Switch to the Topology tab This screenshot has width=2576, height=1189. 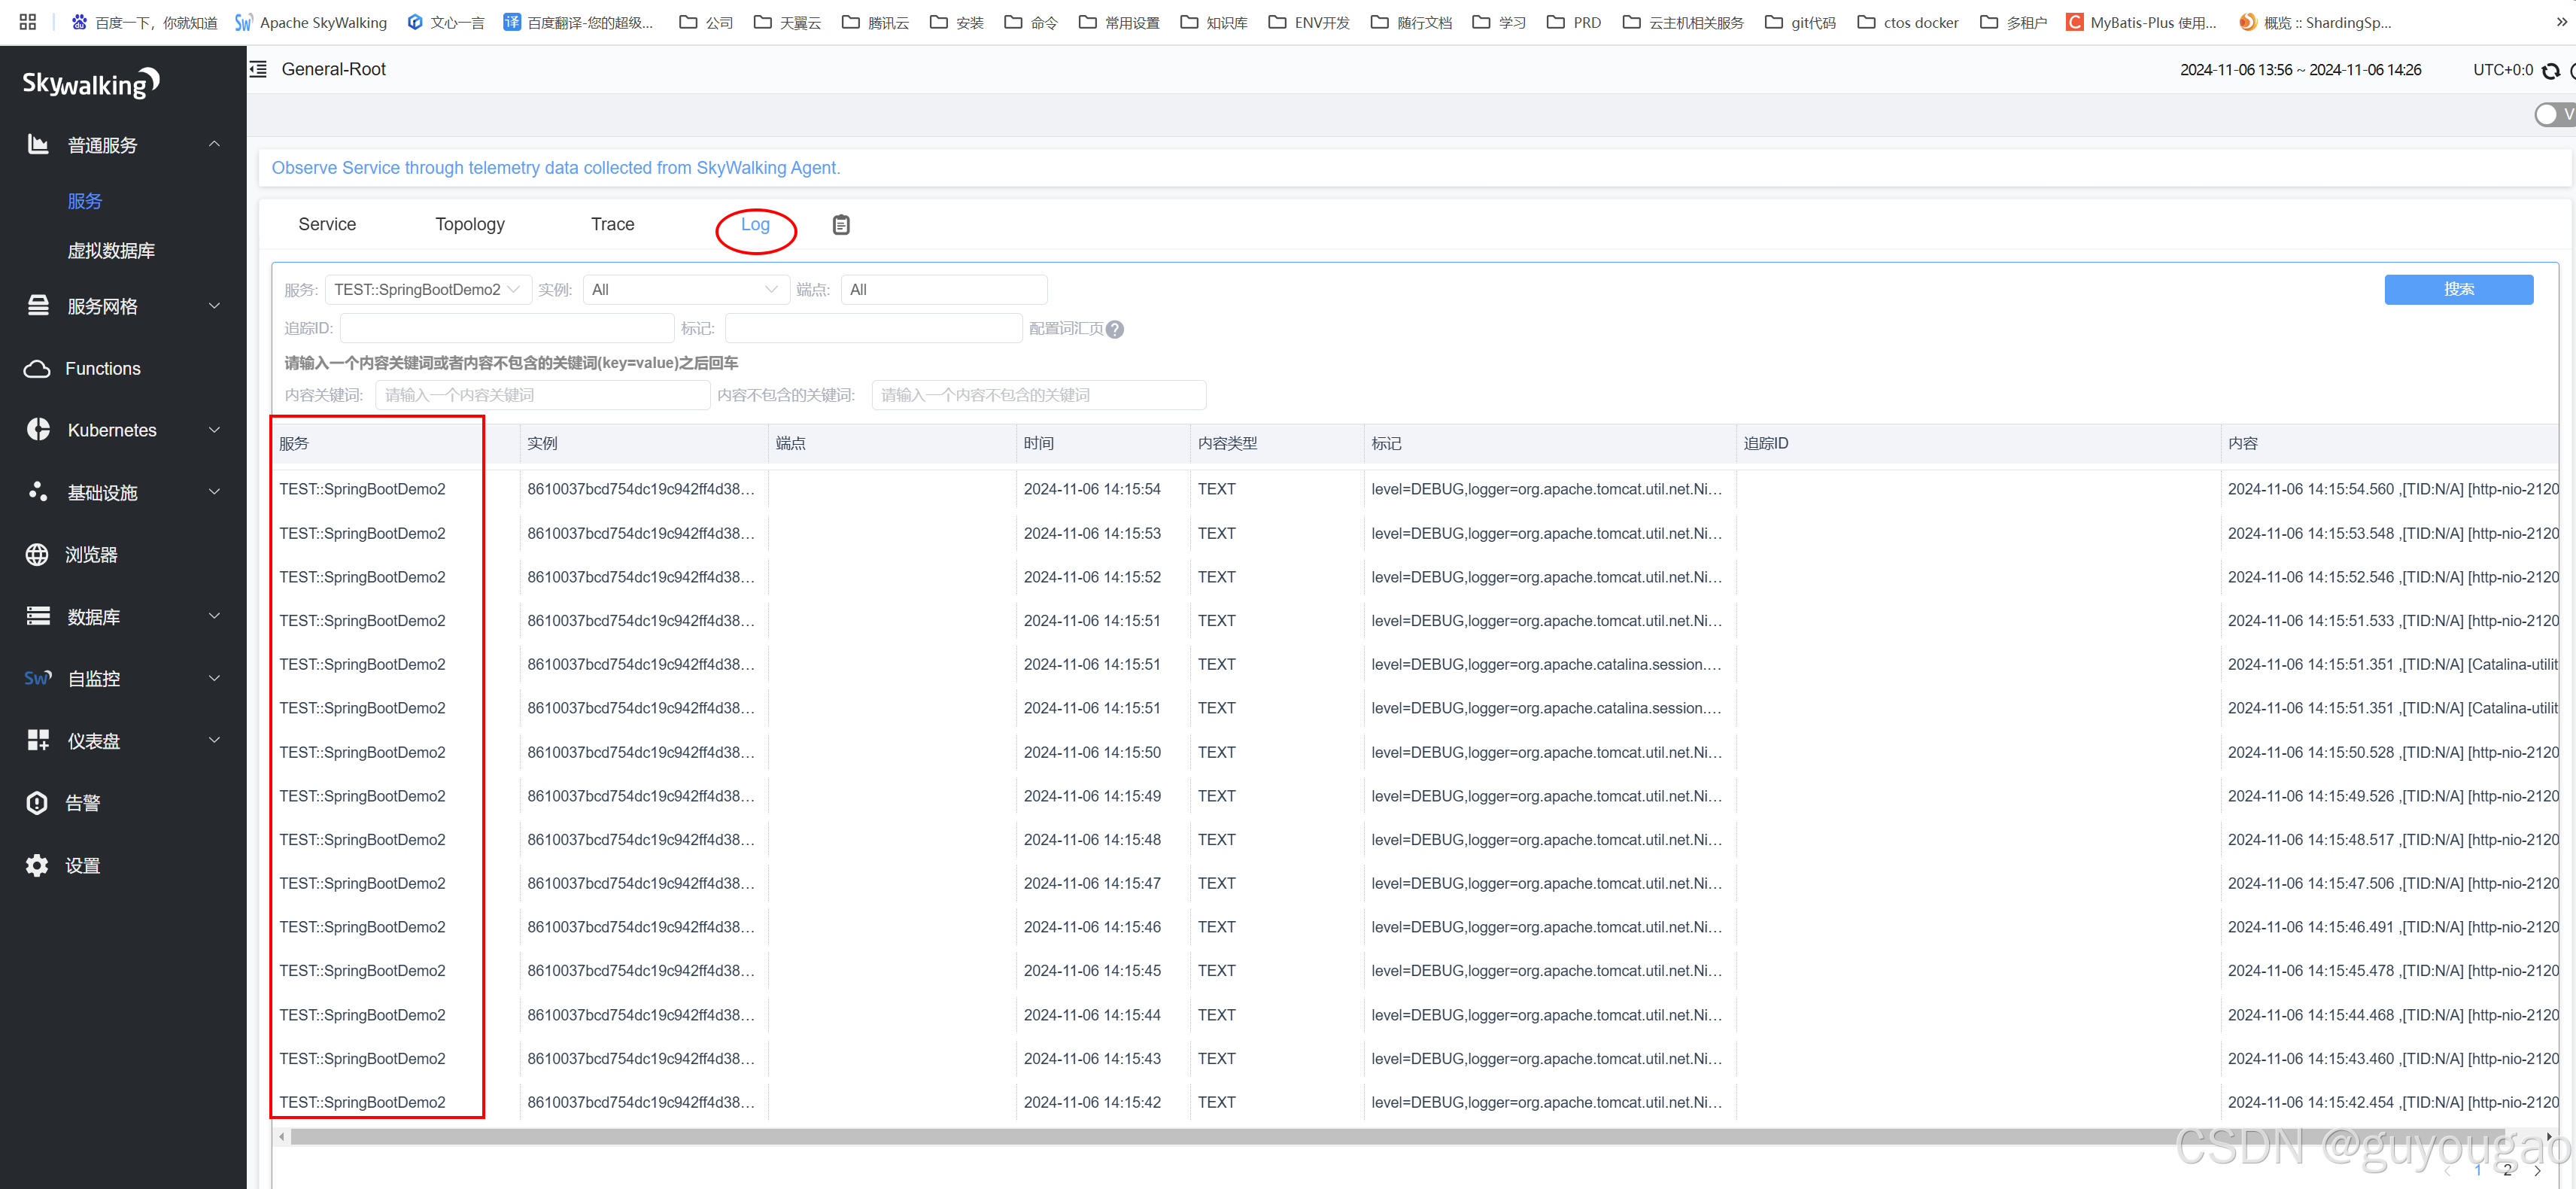(x=470, y=224)
